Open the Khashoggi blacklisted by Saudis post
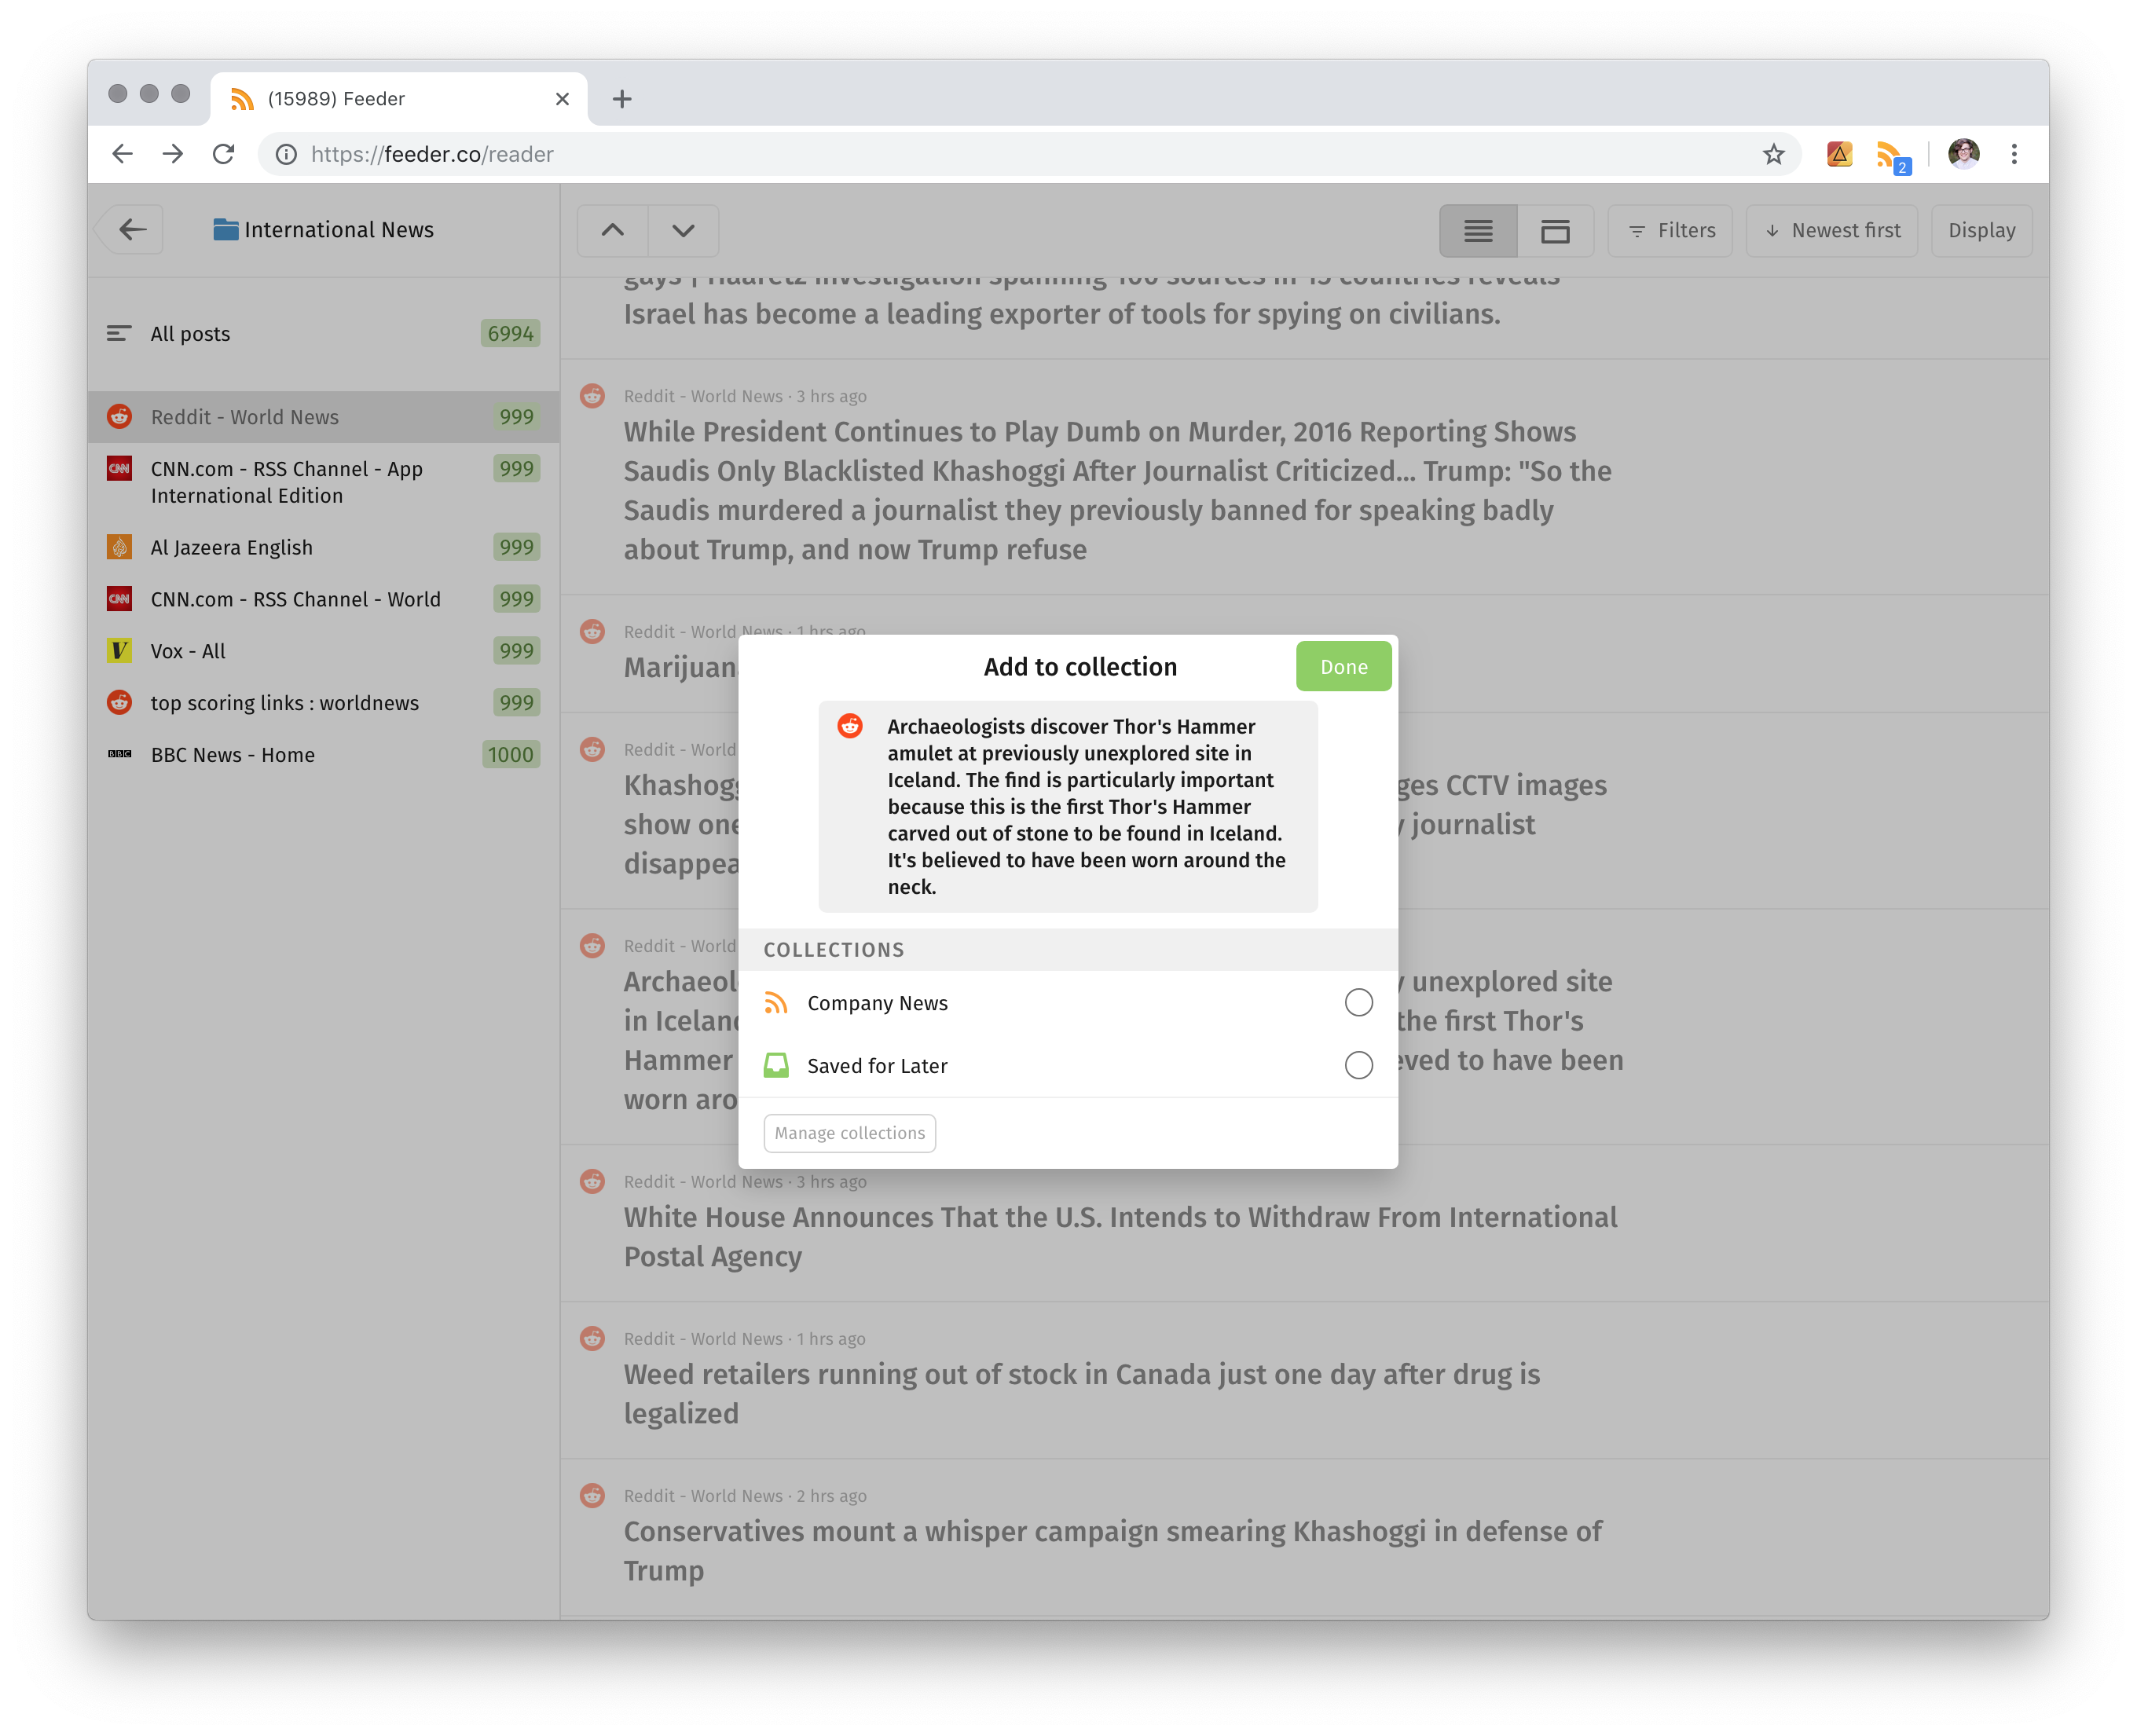 coord(1118,491)
